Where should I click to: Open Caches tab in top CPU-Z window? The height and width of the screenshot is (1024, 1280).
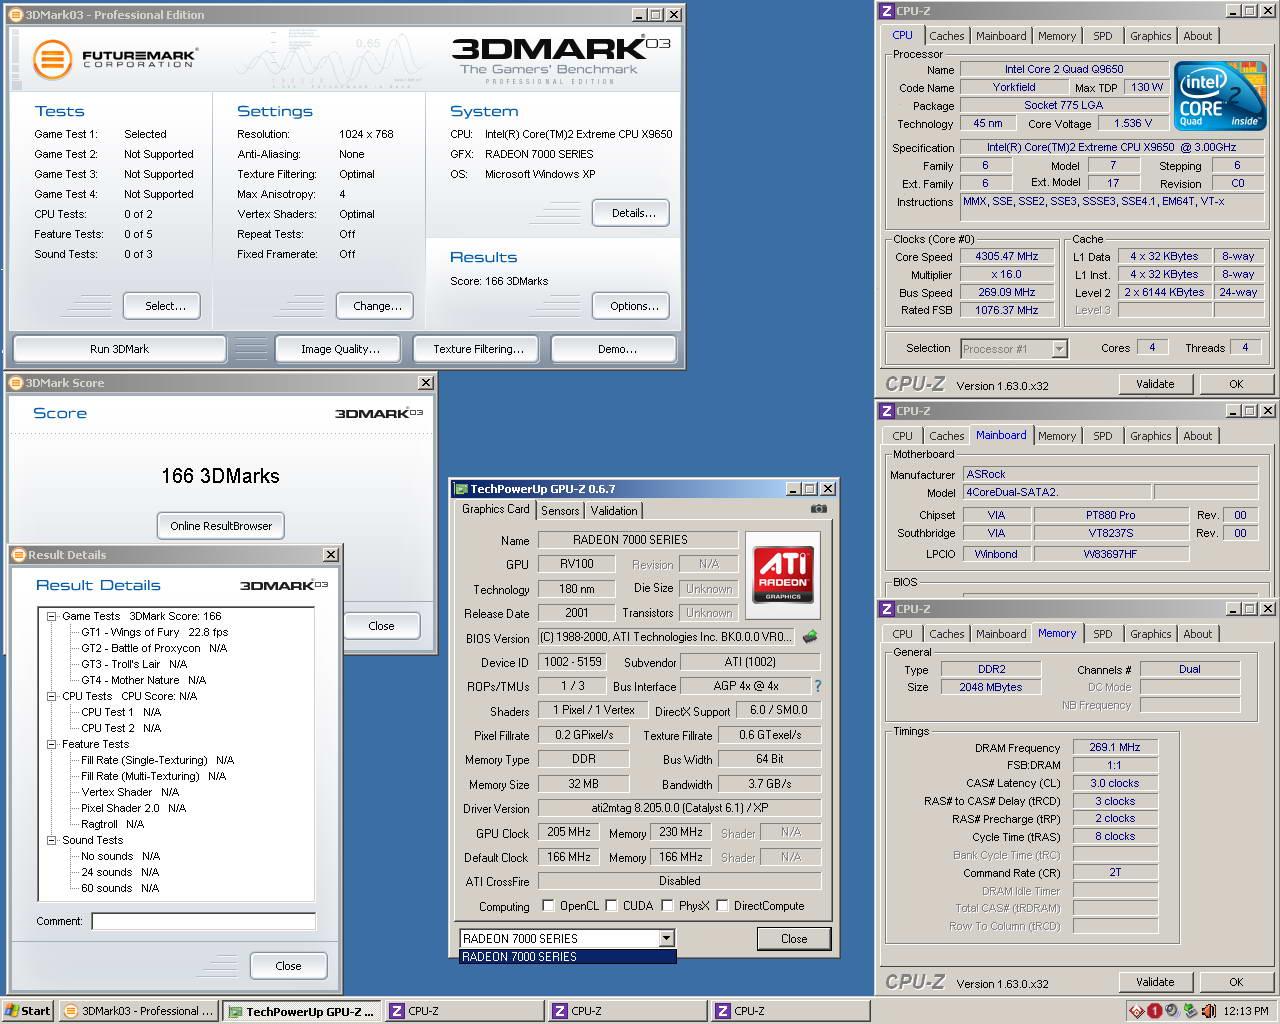pos(946,36)
